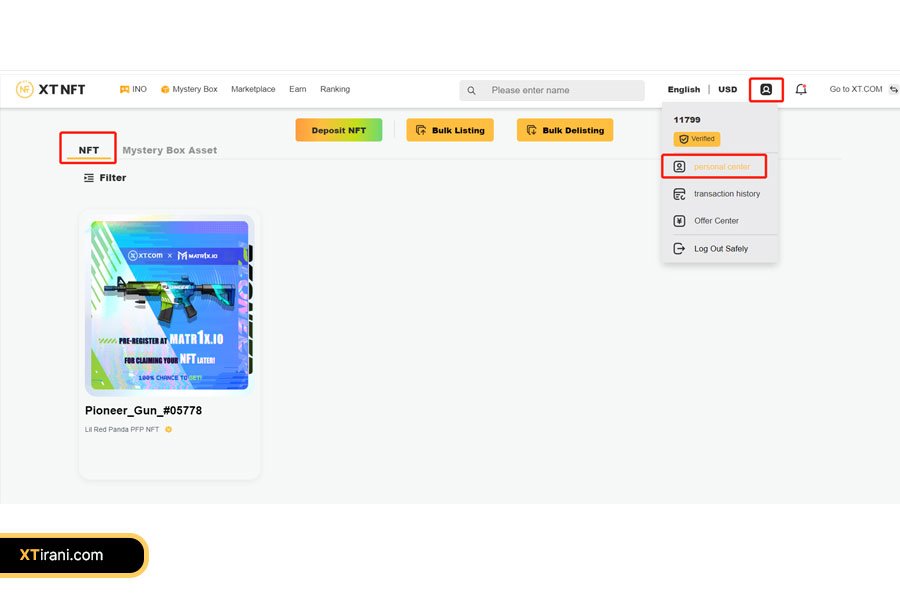
Task: Open the Pioneer_Gun_#05778 NFT thumbnail
Action: point(169,306)
